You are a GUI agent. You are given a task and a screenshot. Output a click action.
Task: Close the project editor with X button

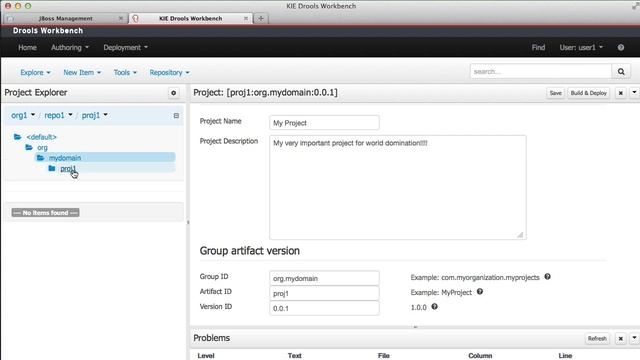coord(620,93)
